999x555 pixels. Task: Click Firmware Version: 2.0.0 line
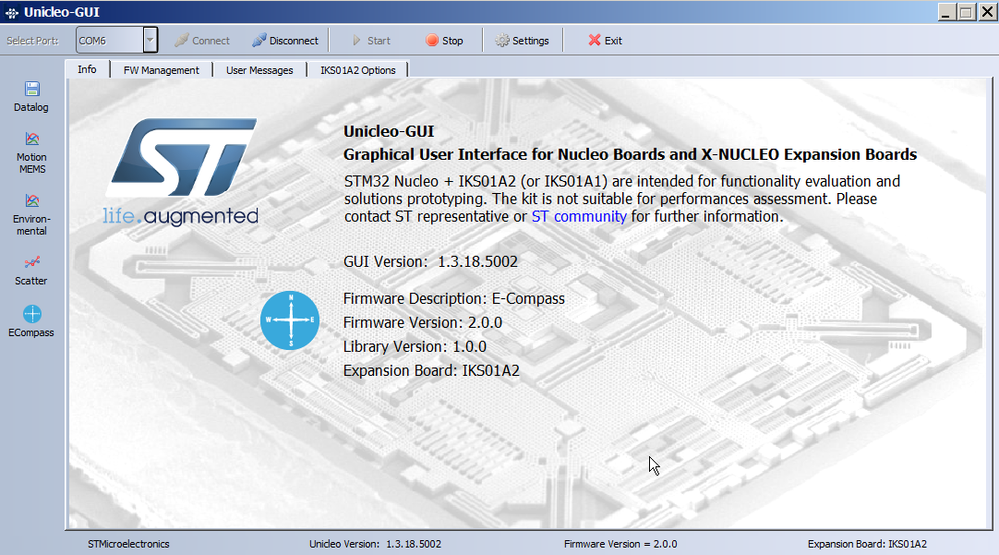click(423, 323)
